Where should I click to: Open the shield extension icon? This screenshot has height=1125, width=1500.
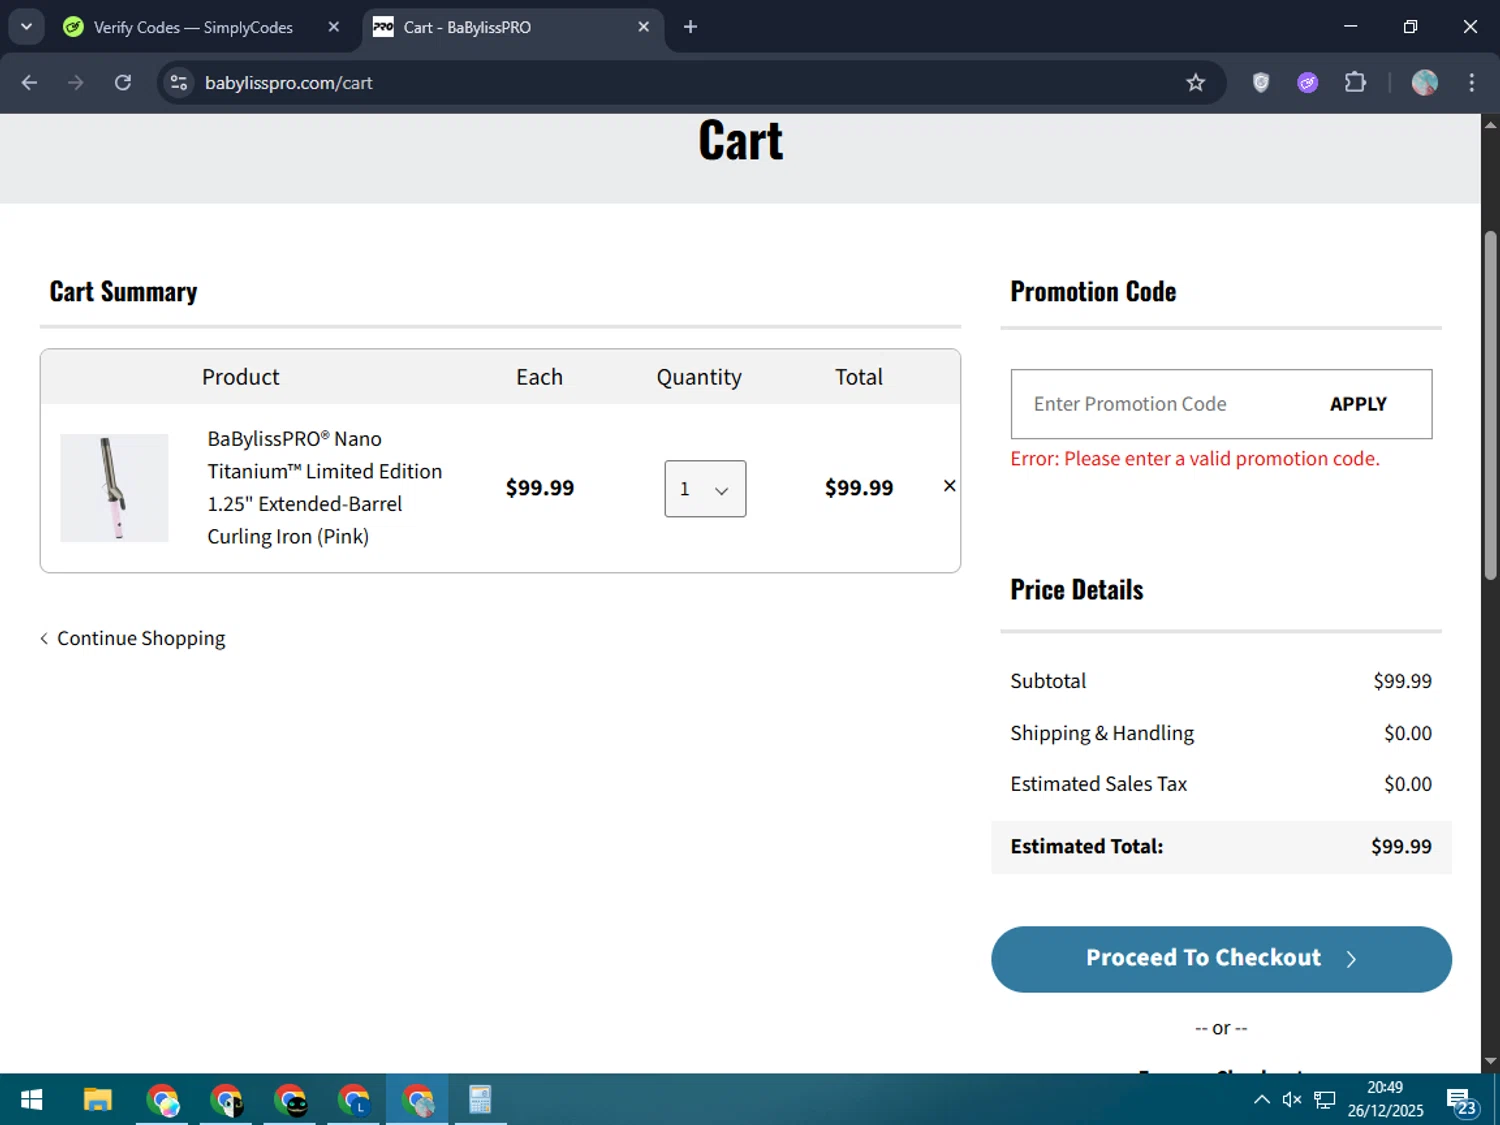[1261, 83]
